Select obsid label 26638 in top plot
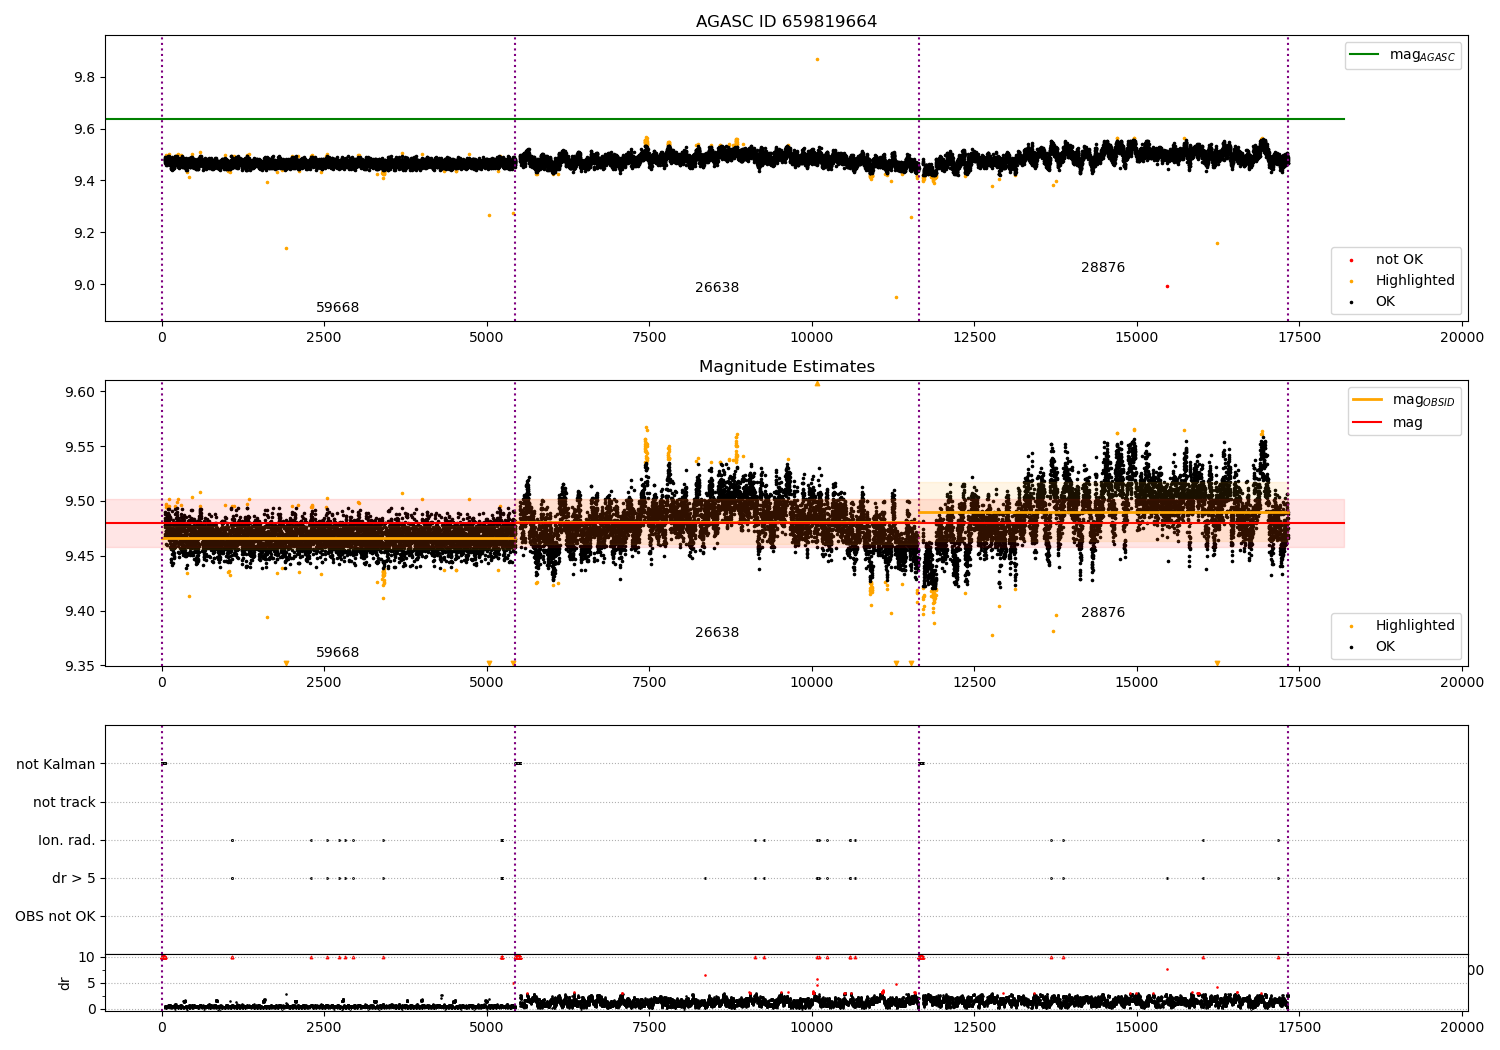The width and height of the screenshot is (1500, 1050). (717, 288)
